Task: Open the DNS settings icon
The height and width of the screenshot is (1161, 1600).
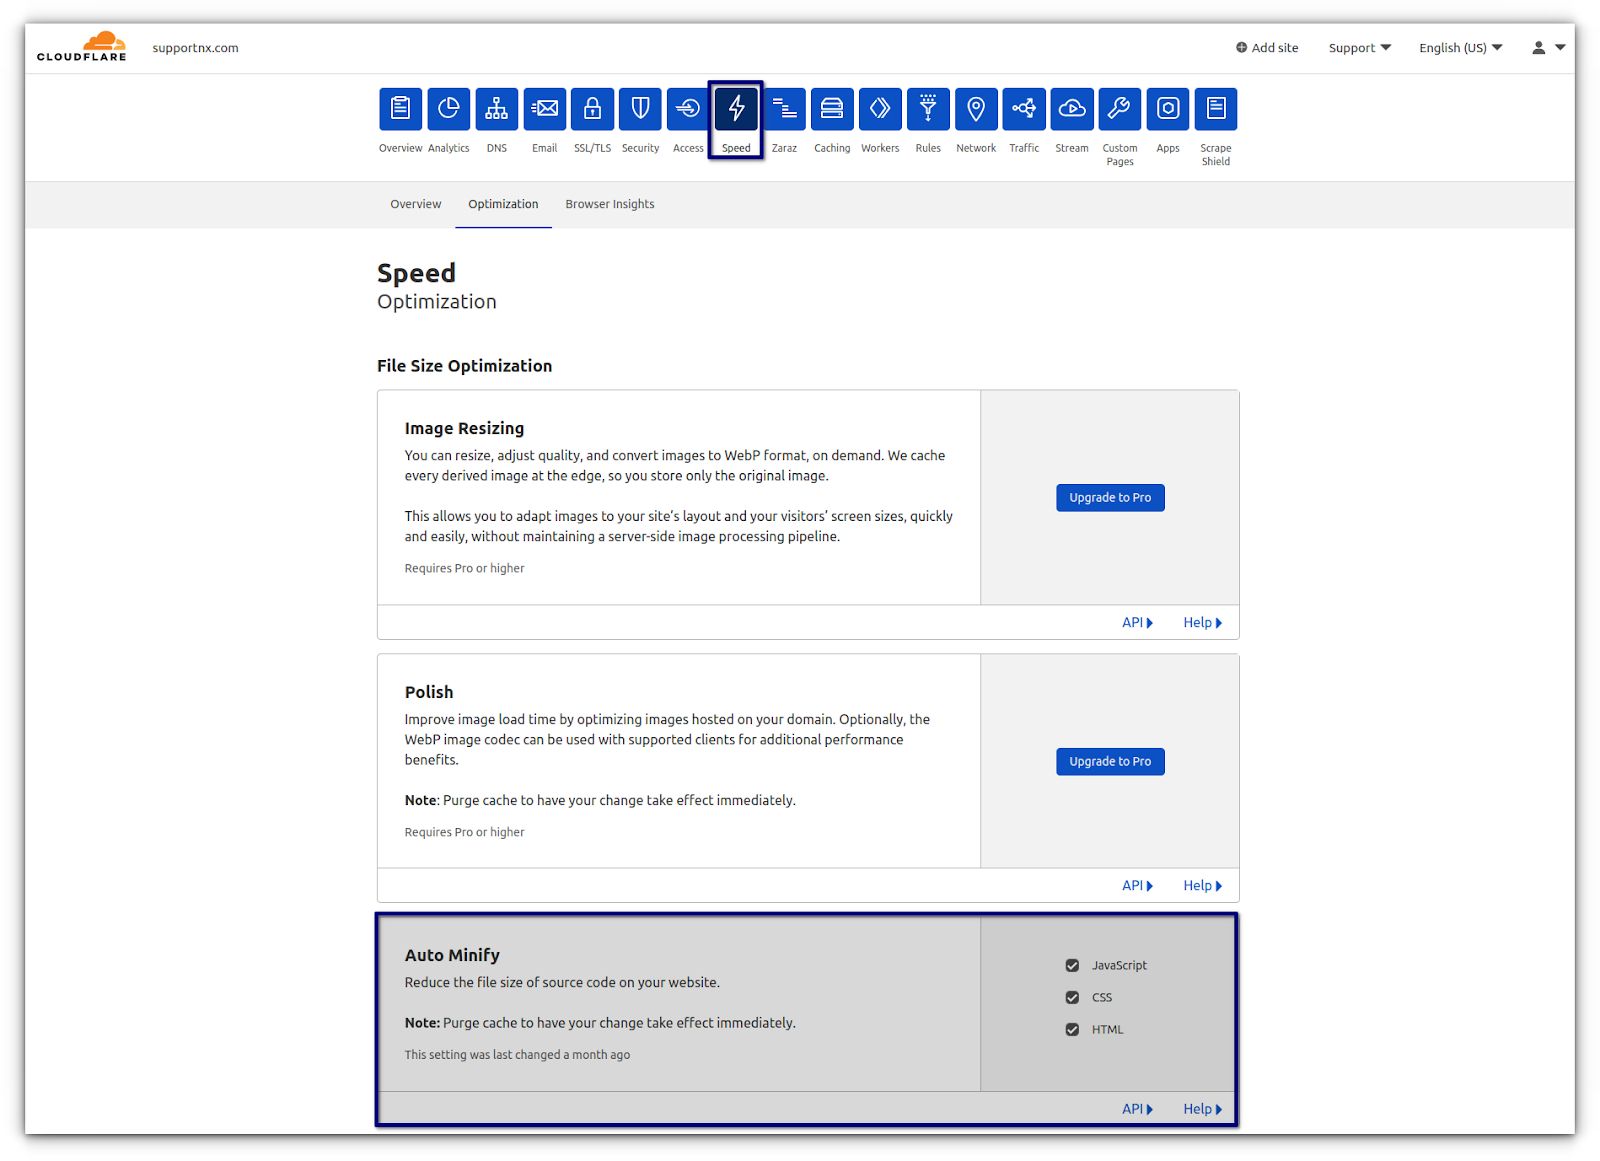Action: point(497,108)
